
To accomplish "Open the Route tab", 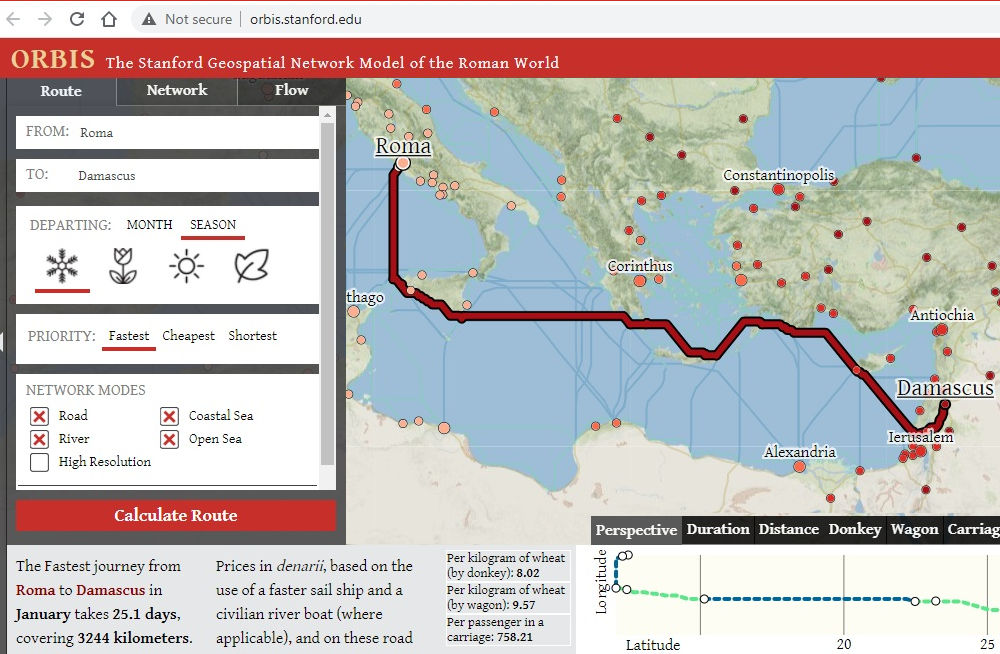I will (x=61, y=91).
